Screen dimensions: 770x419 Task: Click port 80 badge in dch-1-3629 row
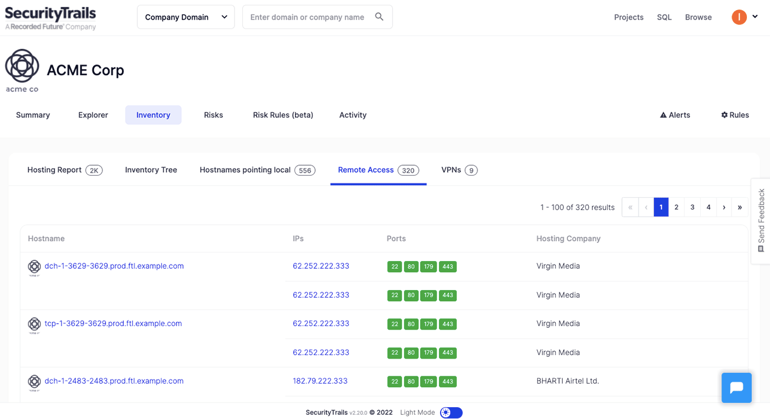[411, 267]
